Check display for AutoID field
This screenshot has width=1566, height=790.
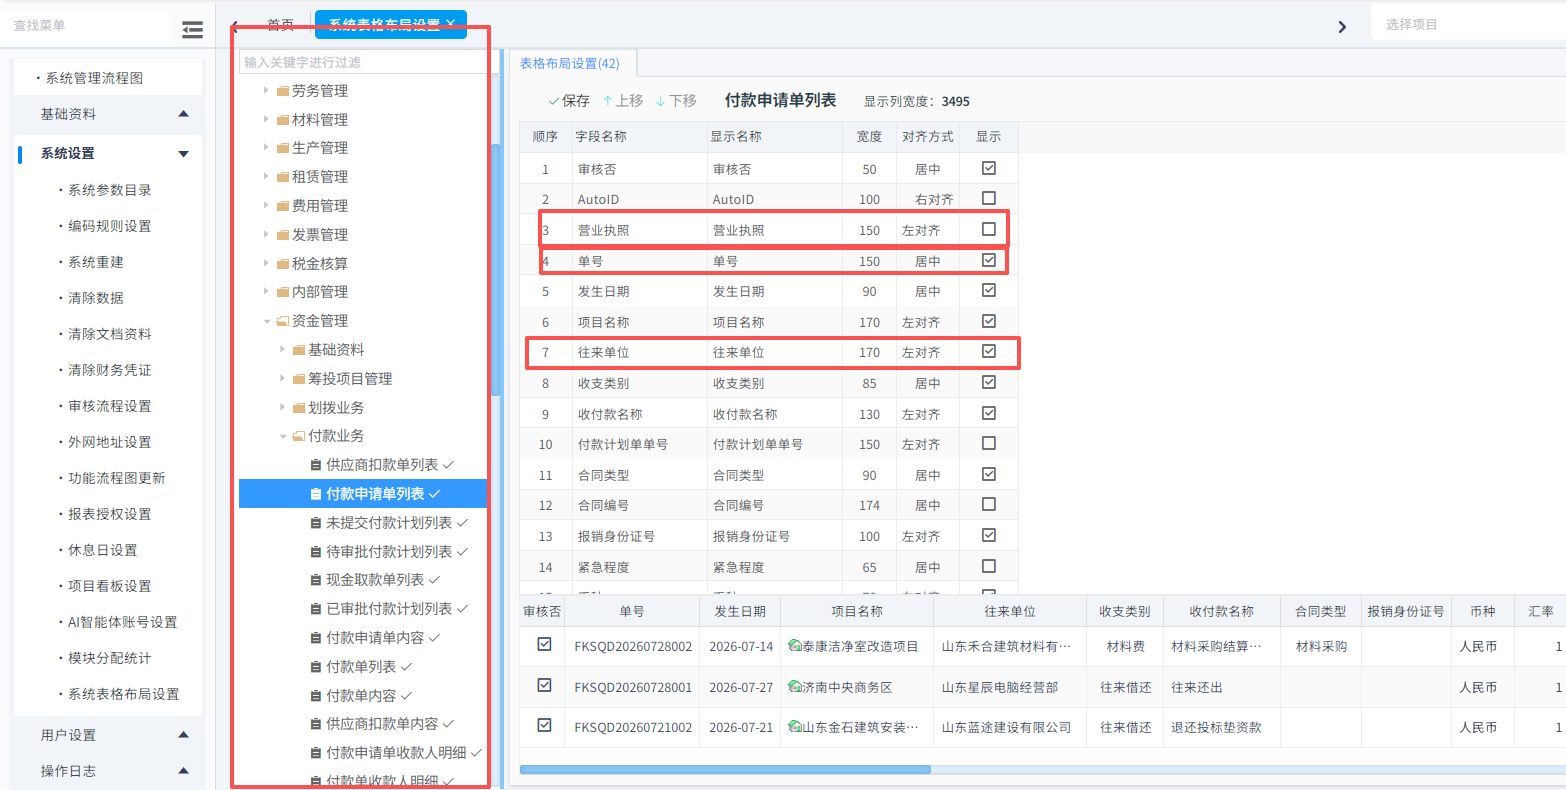coord(989,198)
